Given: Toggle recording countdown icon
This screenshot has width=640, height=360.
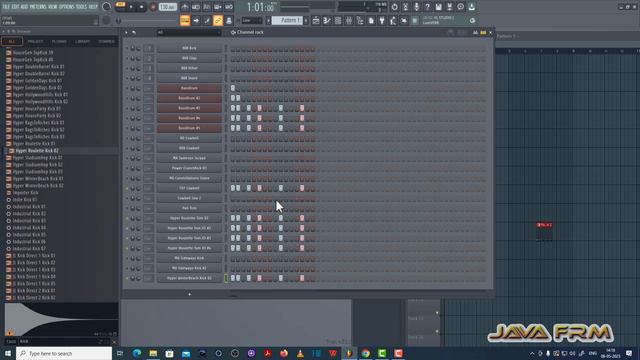Looking at the screenshot, I should click(x=207, y=7).
